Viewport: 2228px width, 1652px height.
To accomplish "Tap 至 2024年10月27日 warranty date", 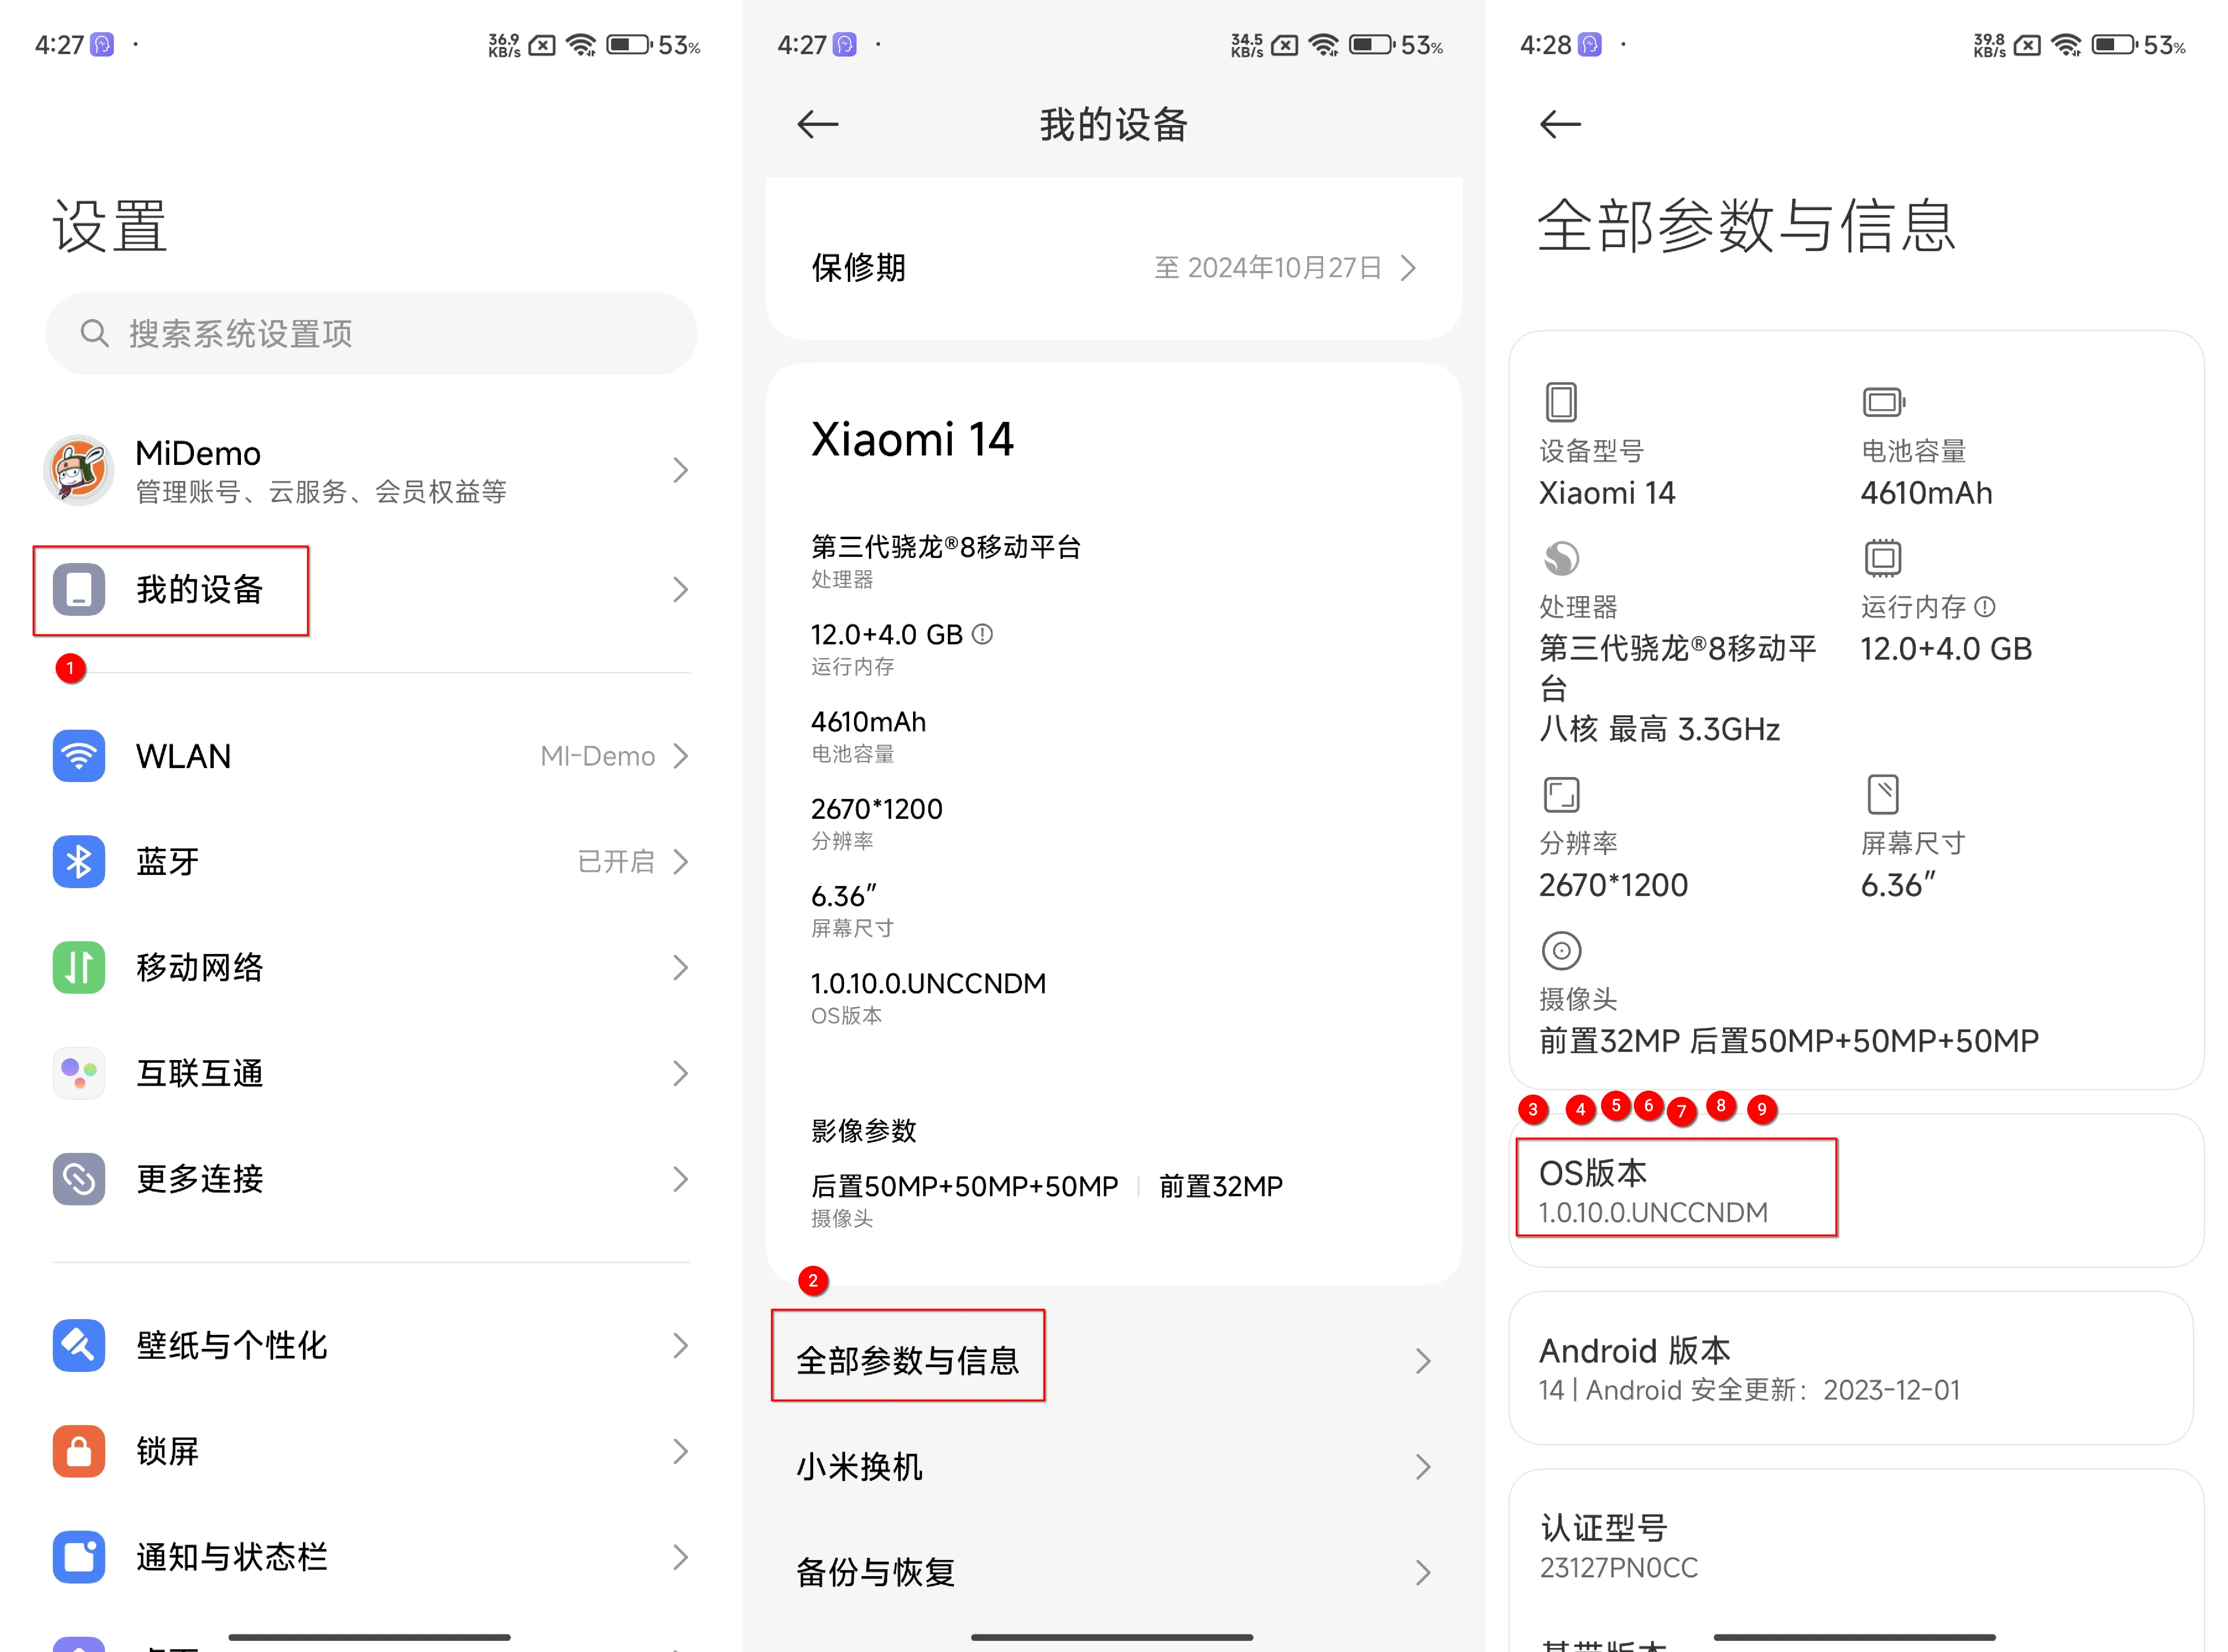I will [1269, 268].
